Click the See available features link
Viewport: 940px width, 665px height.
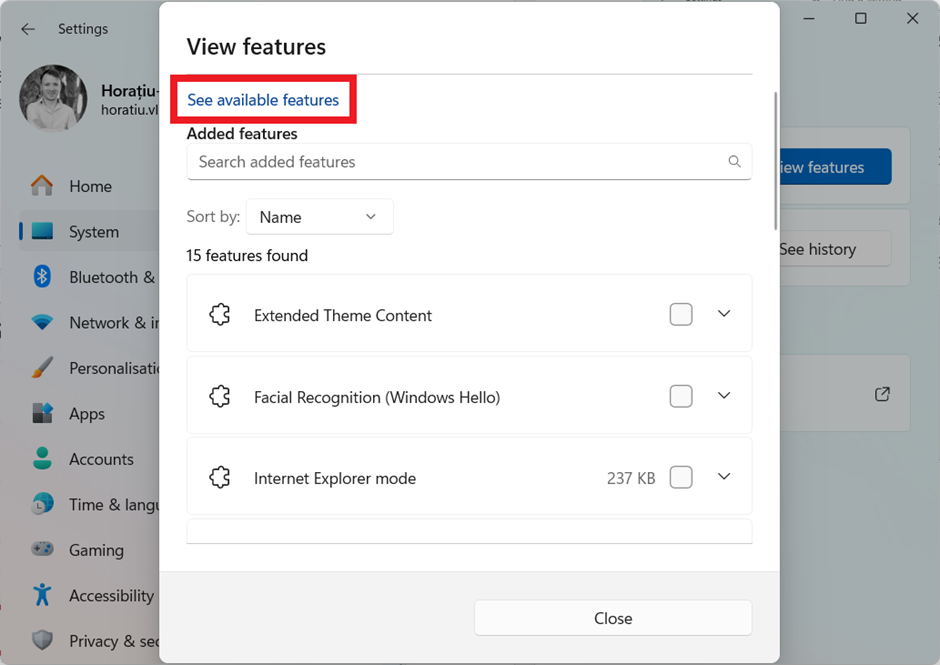point(262,100)
